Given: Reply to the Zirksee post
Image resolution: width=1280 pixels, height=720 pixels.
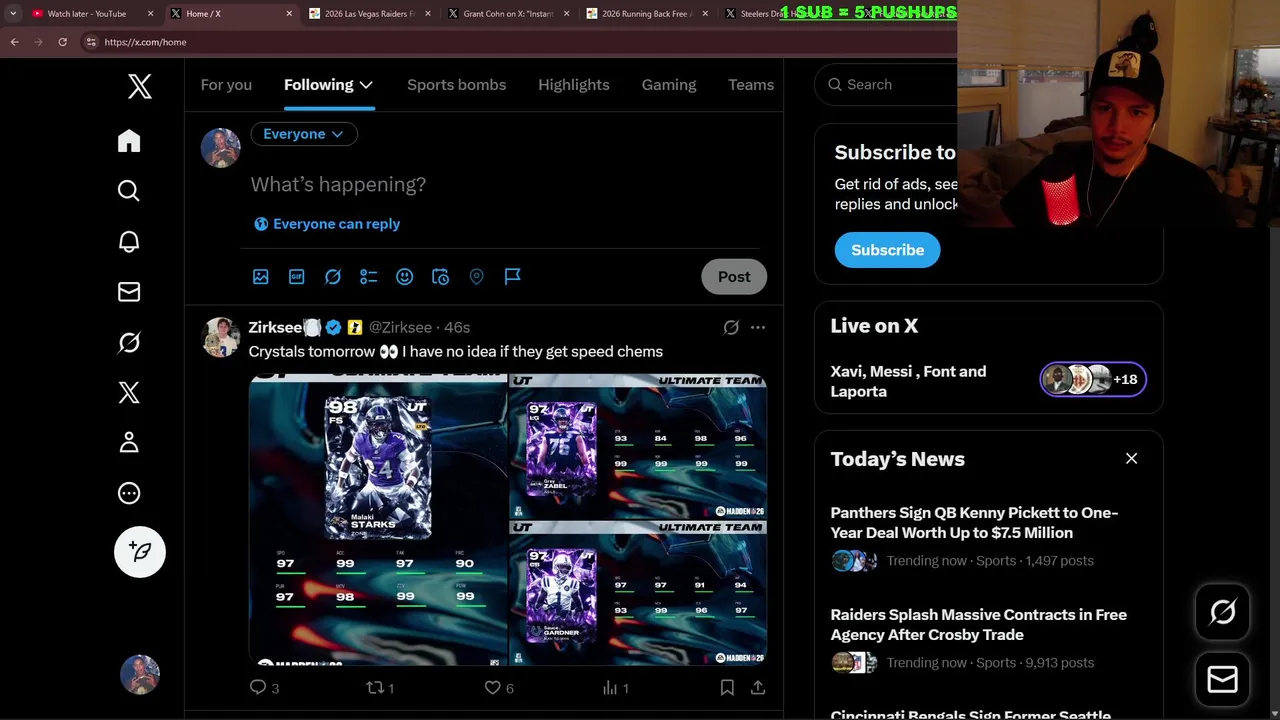Looking at the screenshot, I should tap(258, 688).
